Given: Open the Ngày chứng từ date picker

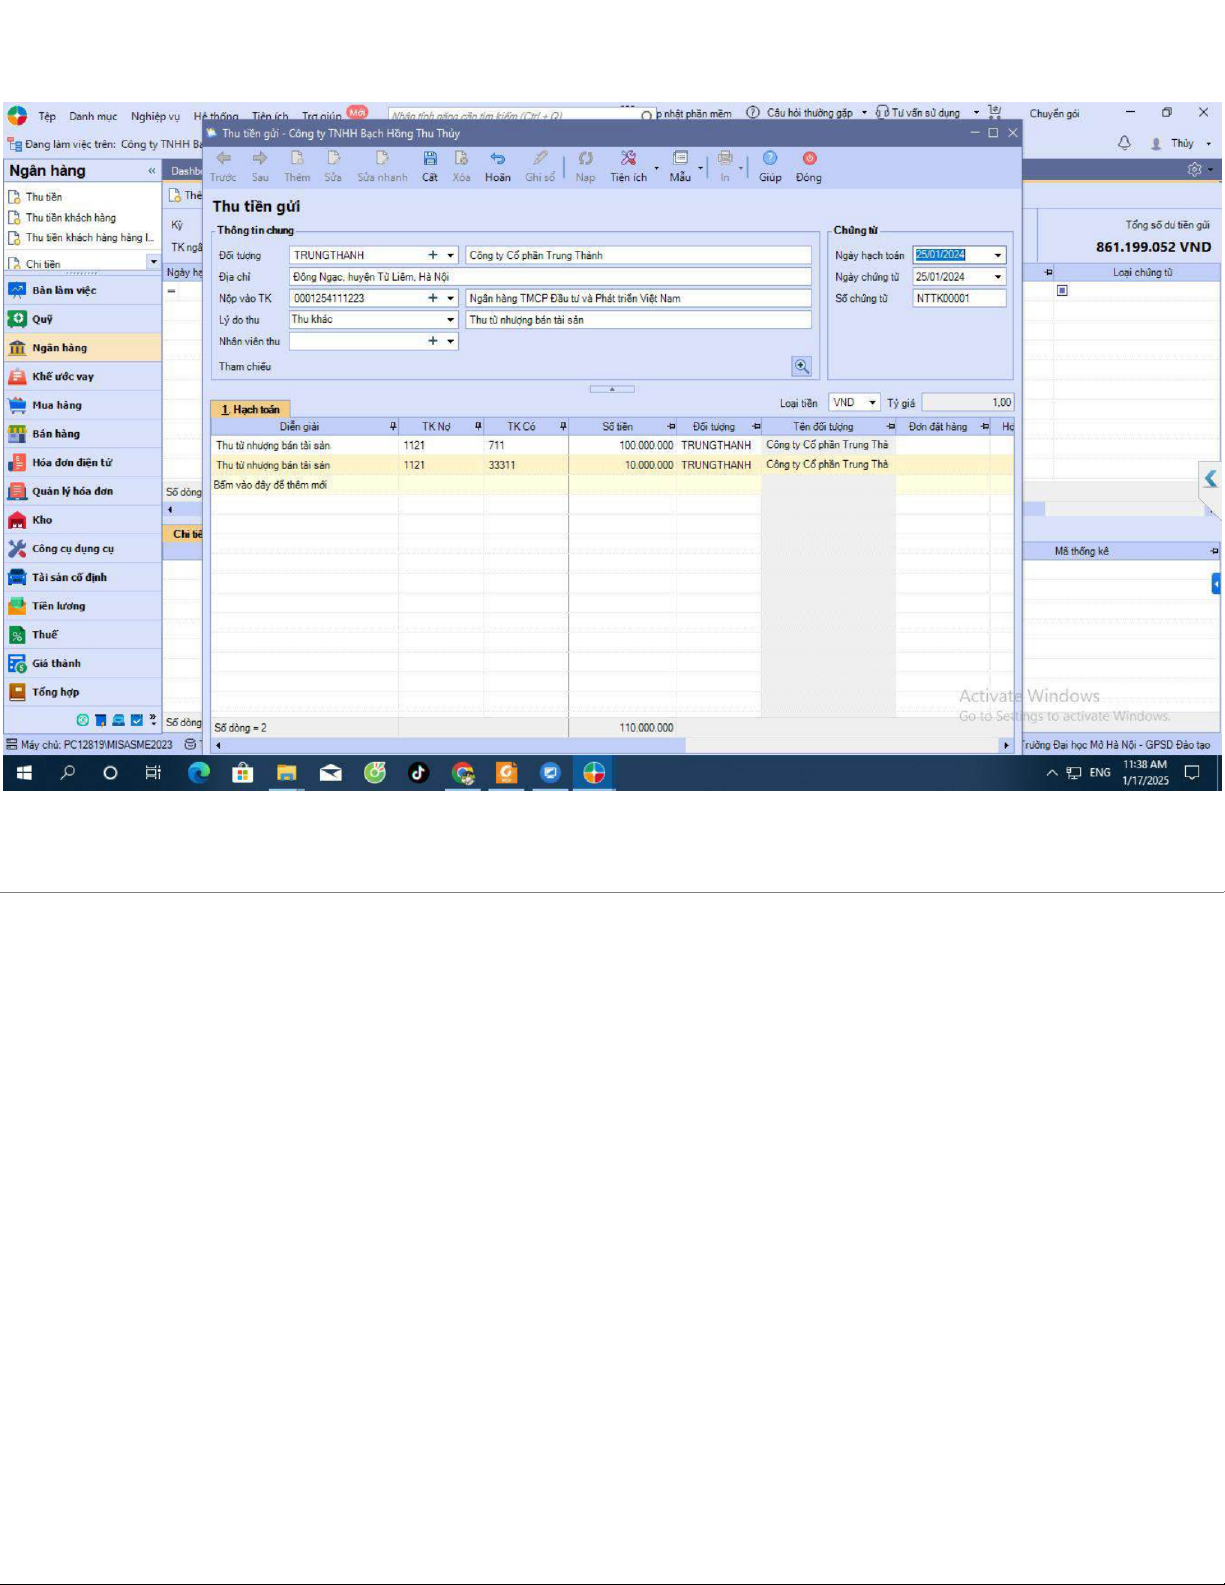Looking at the screenshot, I should click(997, 277).
